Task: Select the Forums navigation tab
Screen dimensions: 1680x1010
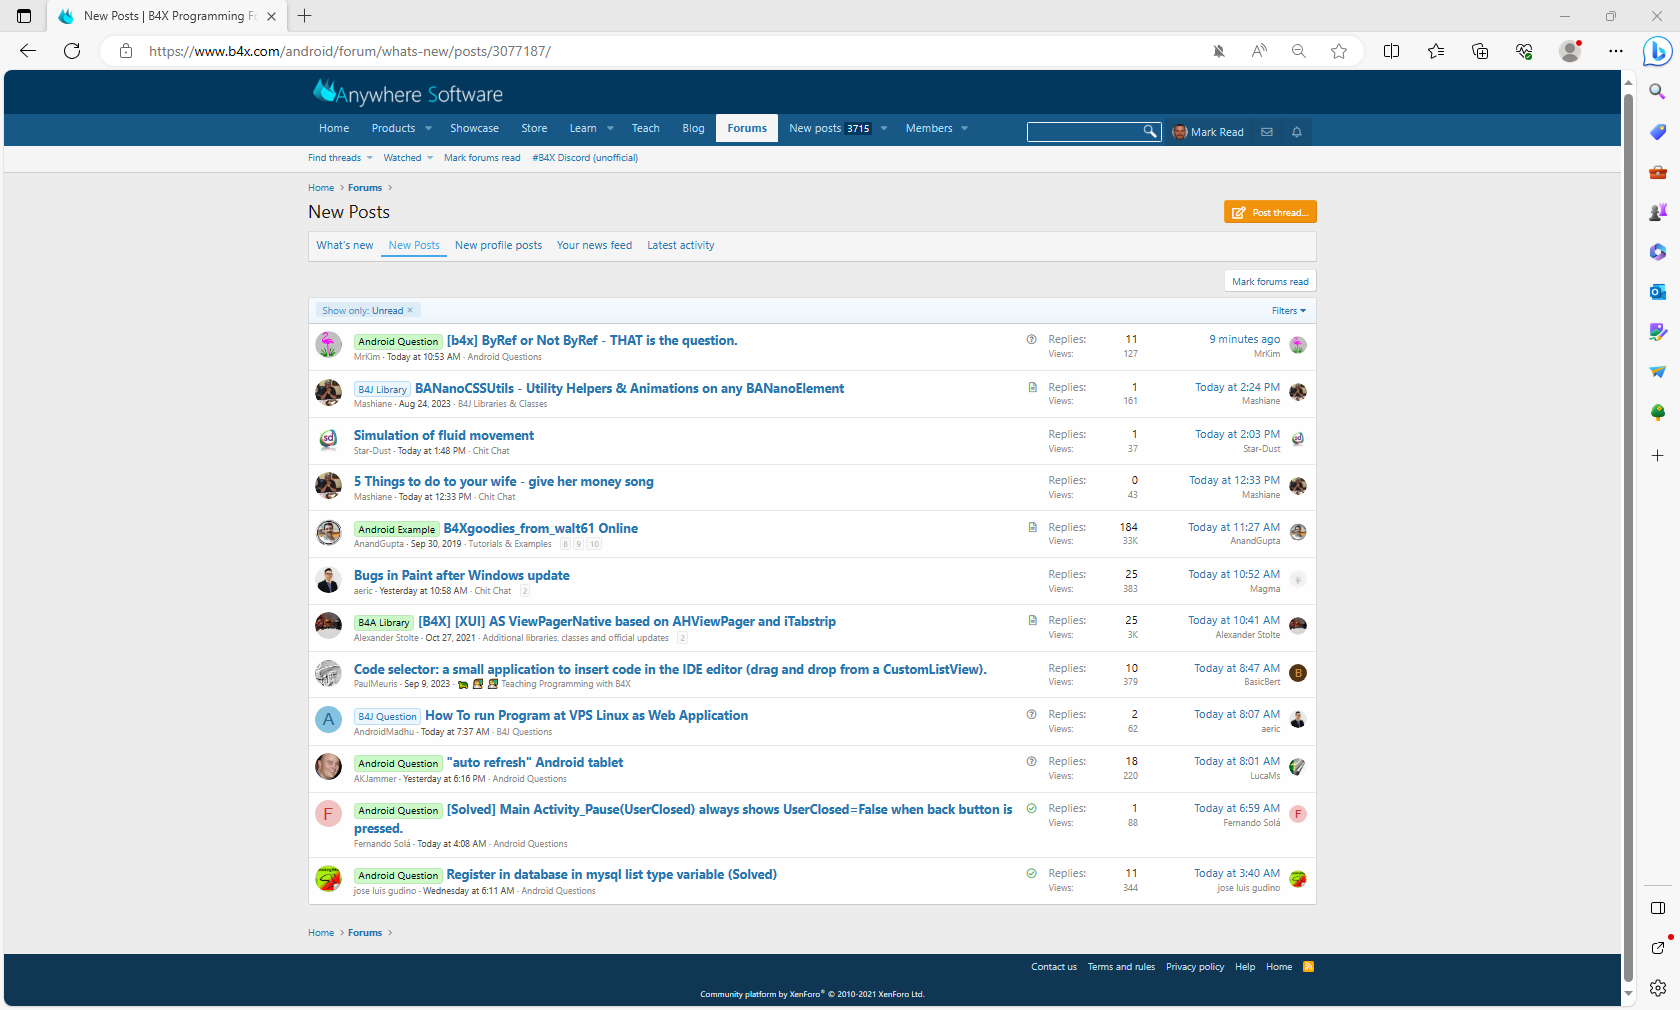Action: 747,128
